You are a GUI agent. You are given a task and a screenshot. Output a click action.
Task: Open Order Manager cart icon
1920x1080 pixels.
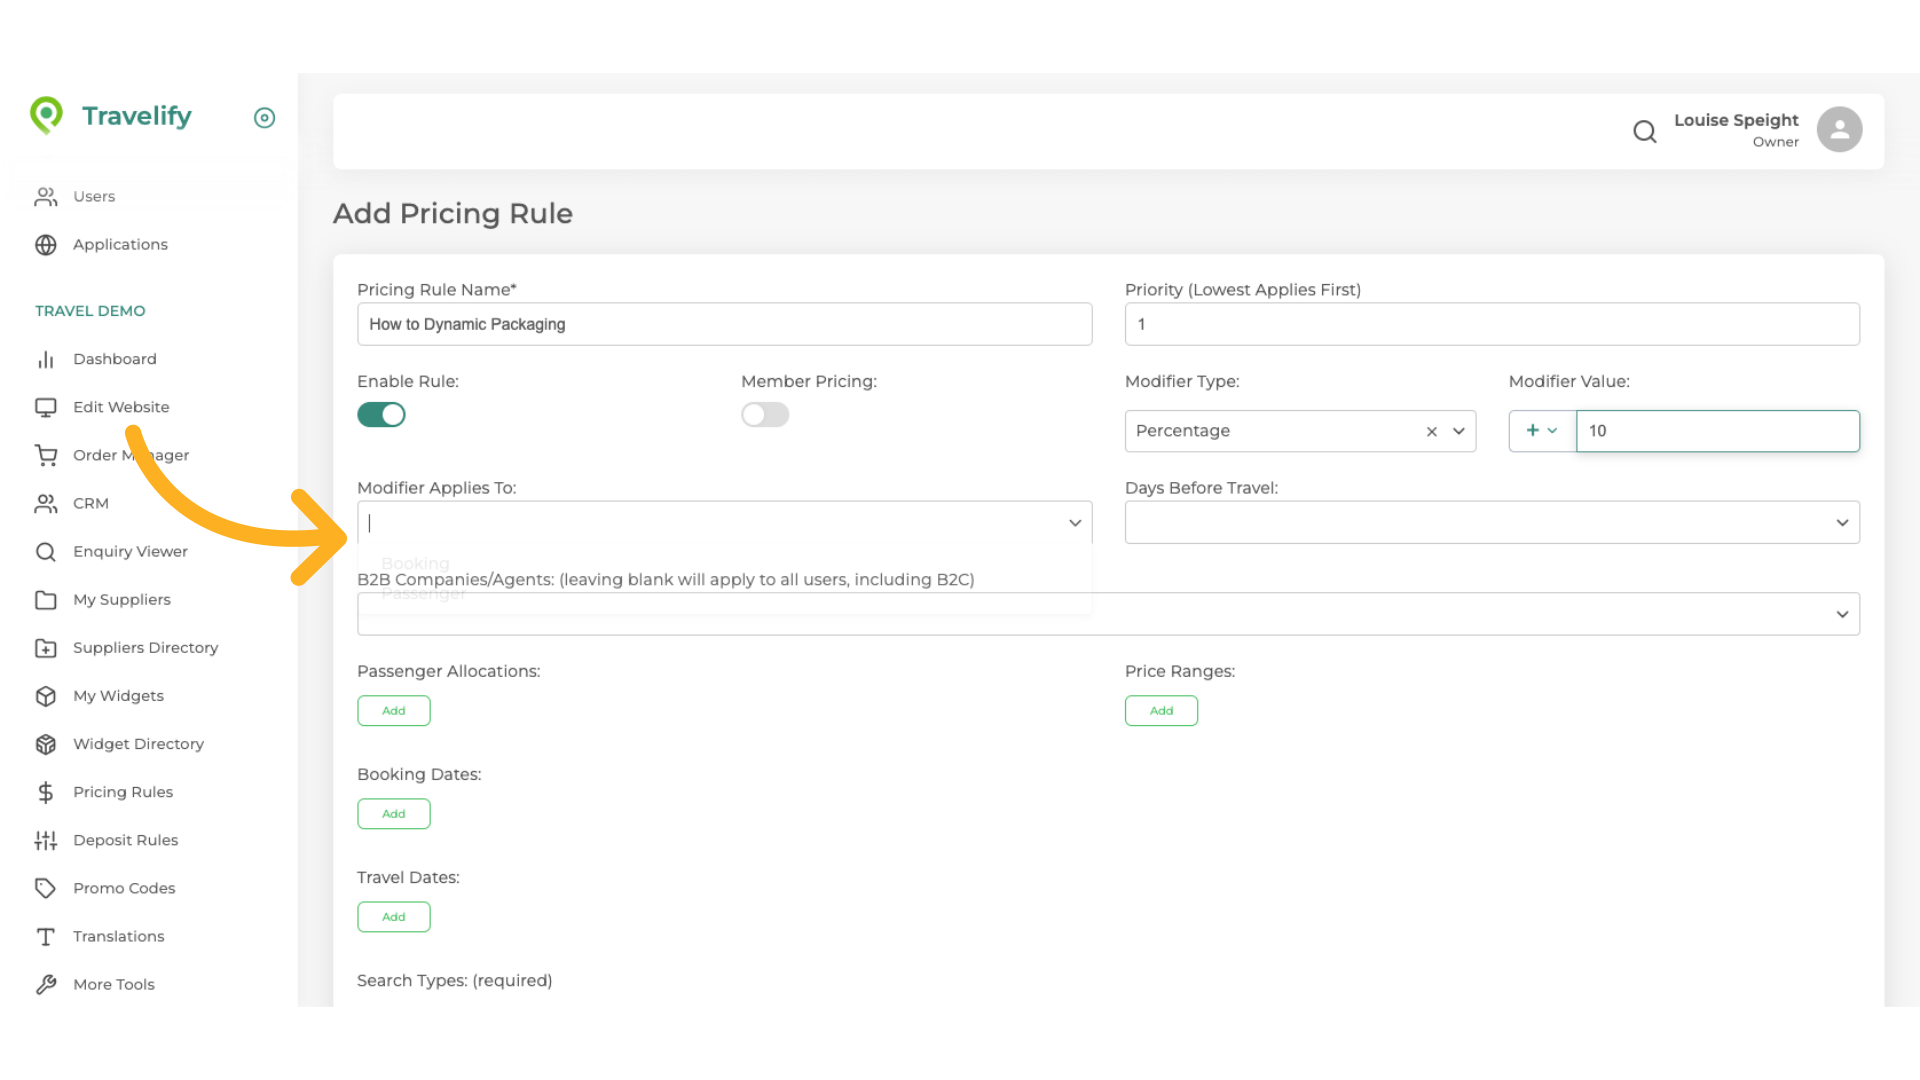(46, 455)
